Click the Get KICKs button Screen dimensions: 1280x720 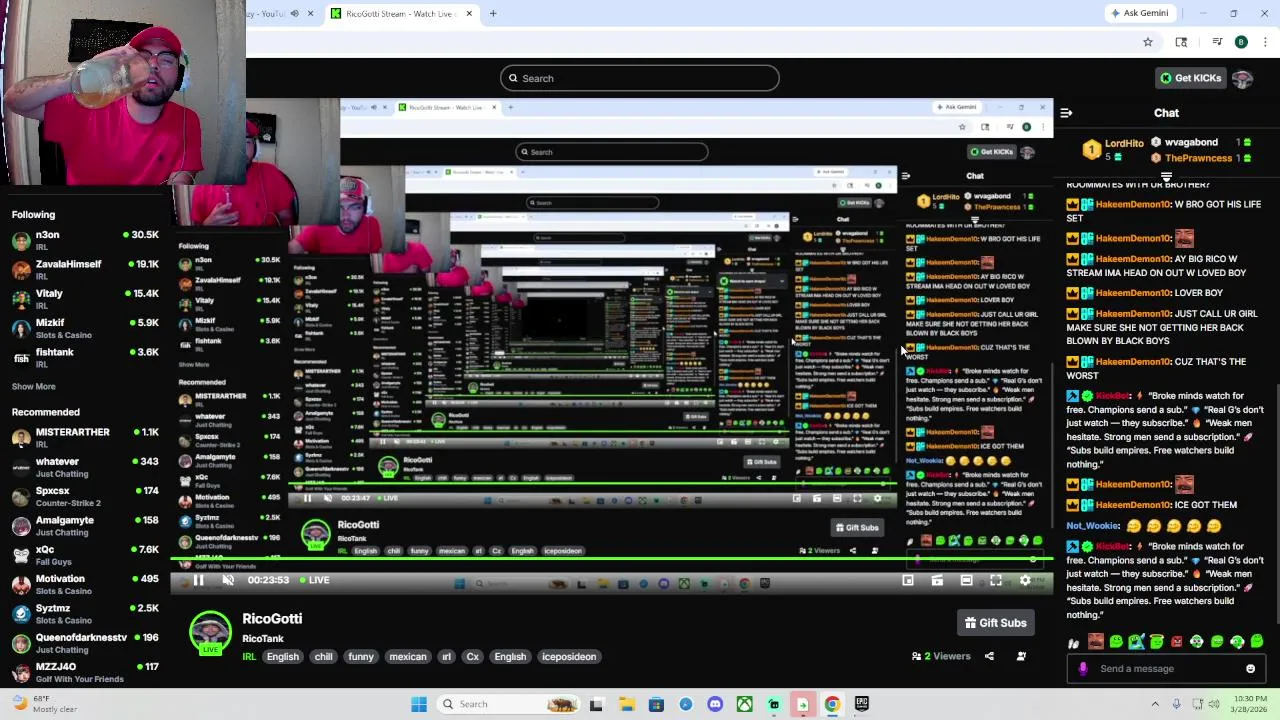(1189, 78)
